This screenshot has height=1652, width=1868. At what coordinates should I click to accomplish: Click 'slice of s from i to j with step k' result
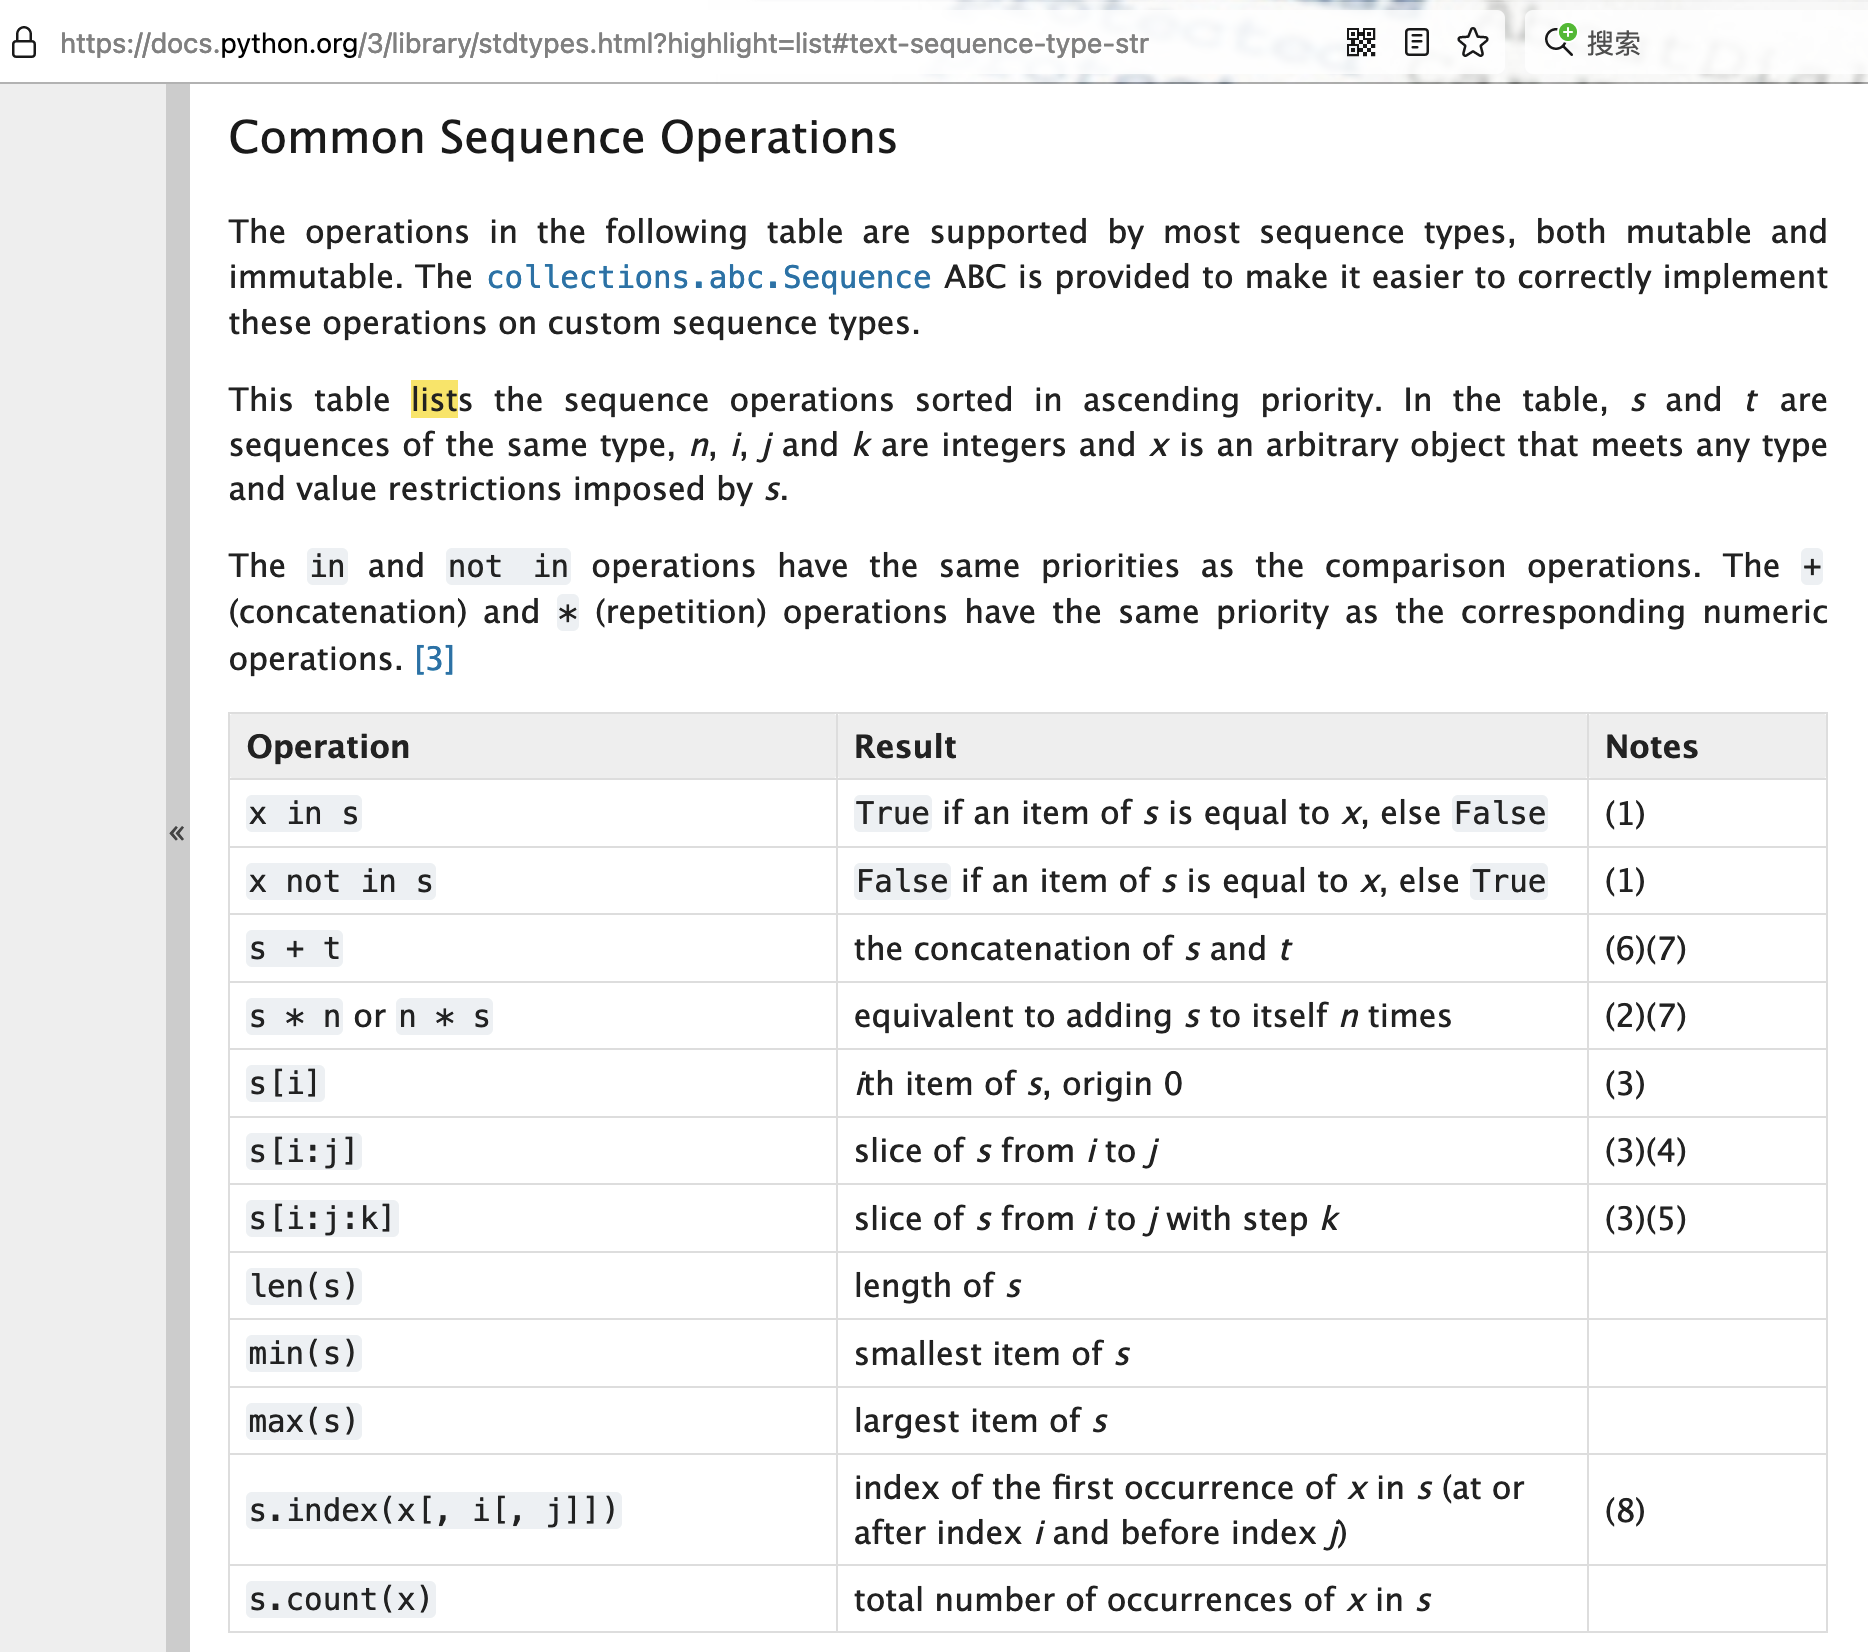click(x=1096, y=1218)
